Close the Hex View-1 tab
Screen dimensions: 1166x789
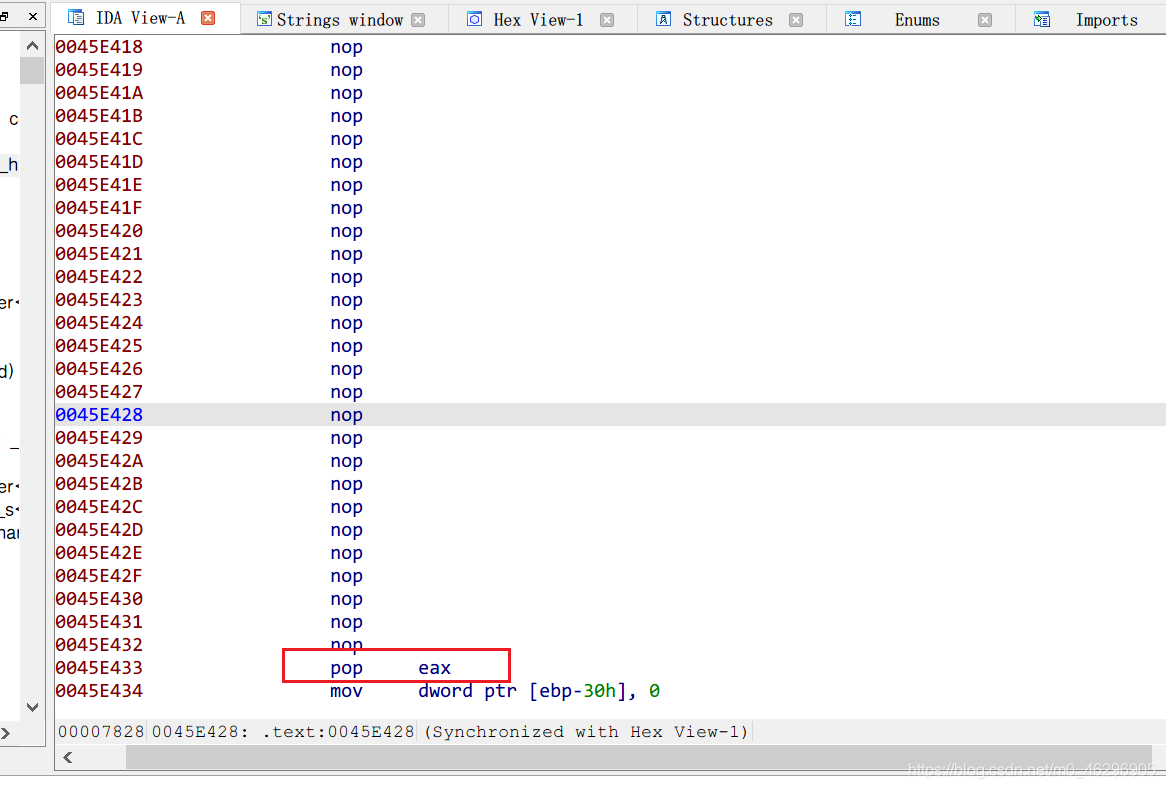coord(608,20)
